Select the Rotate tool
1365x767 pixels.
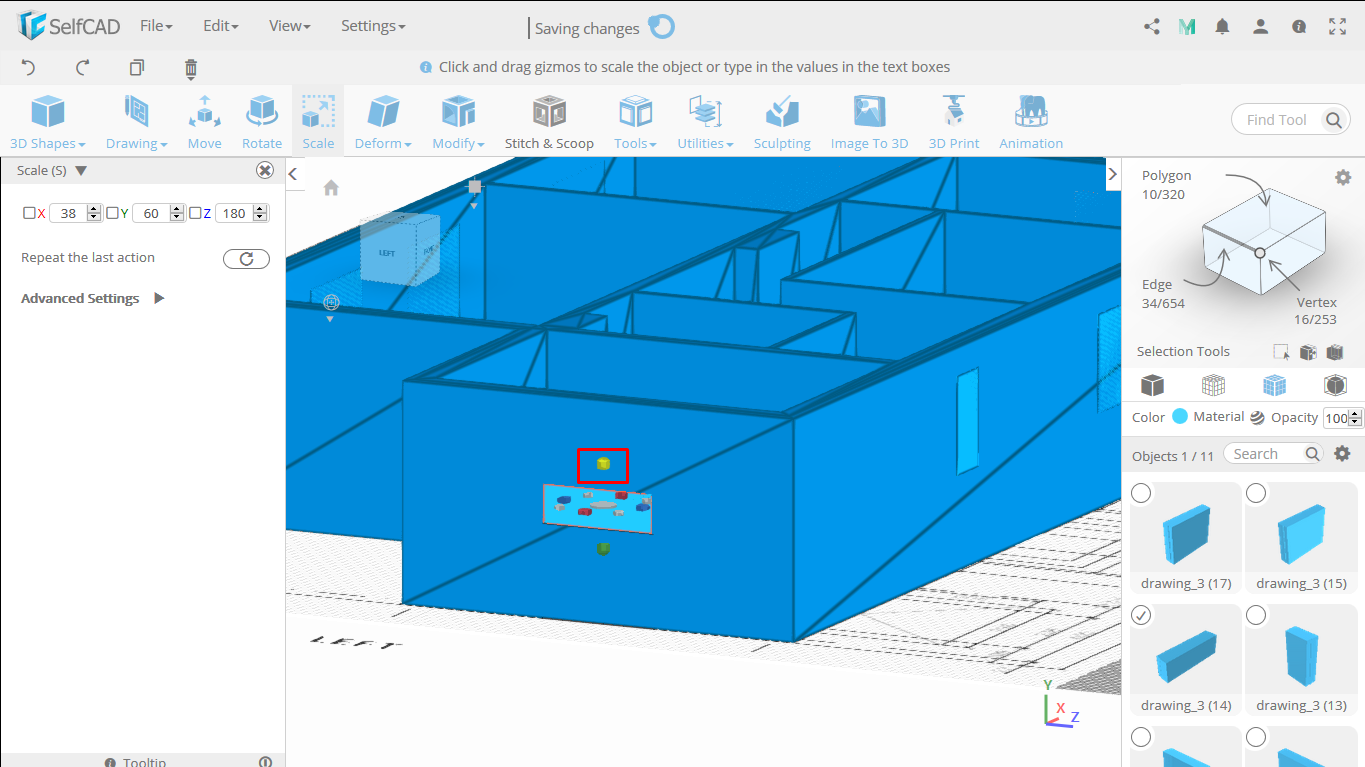pos(262,121)
